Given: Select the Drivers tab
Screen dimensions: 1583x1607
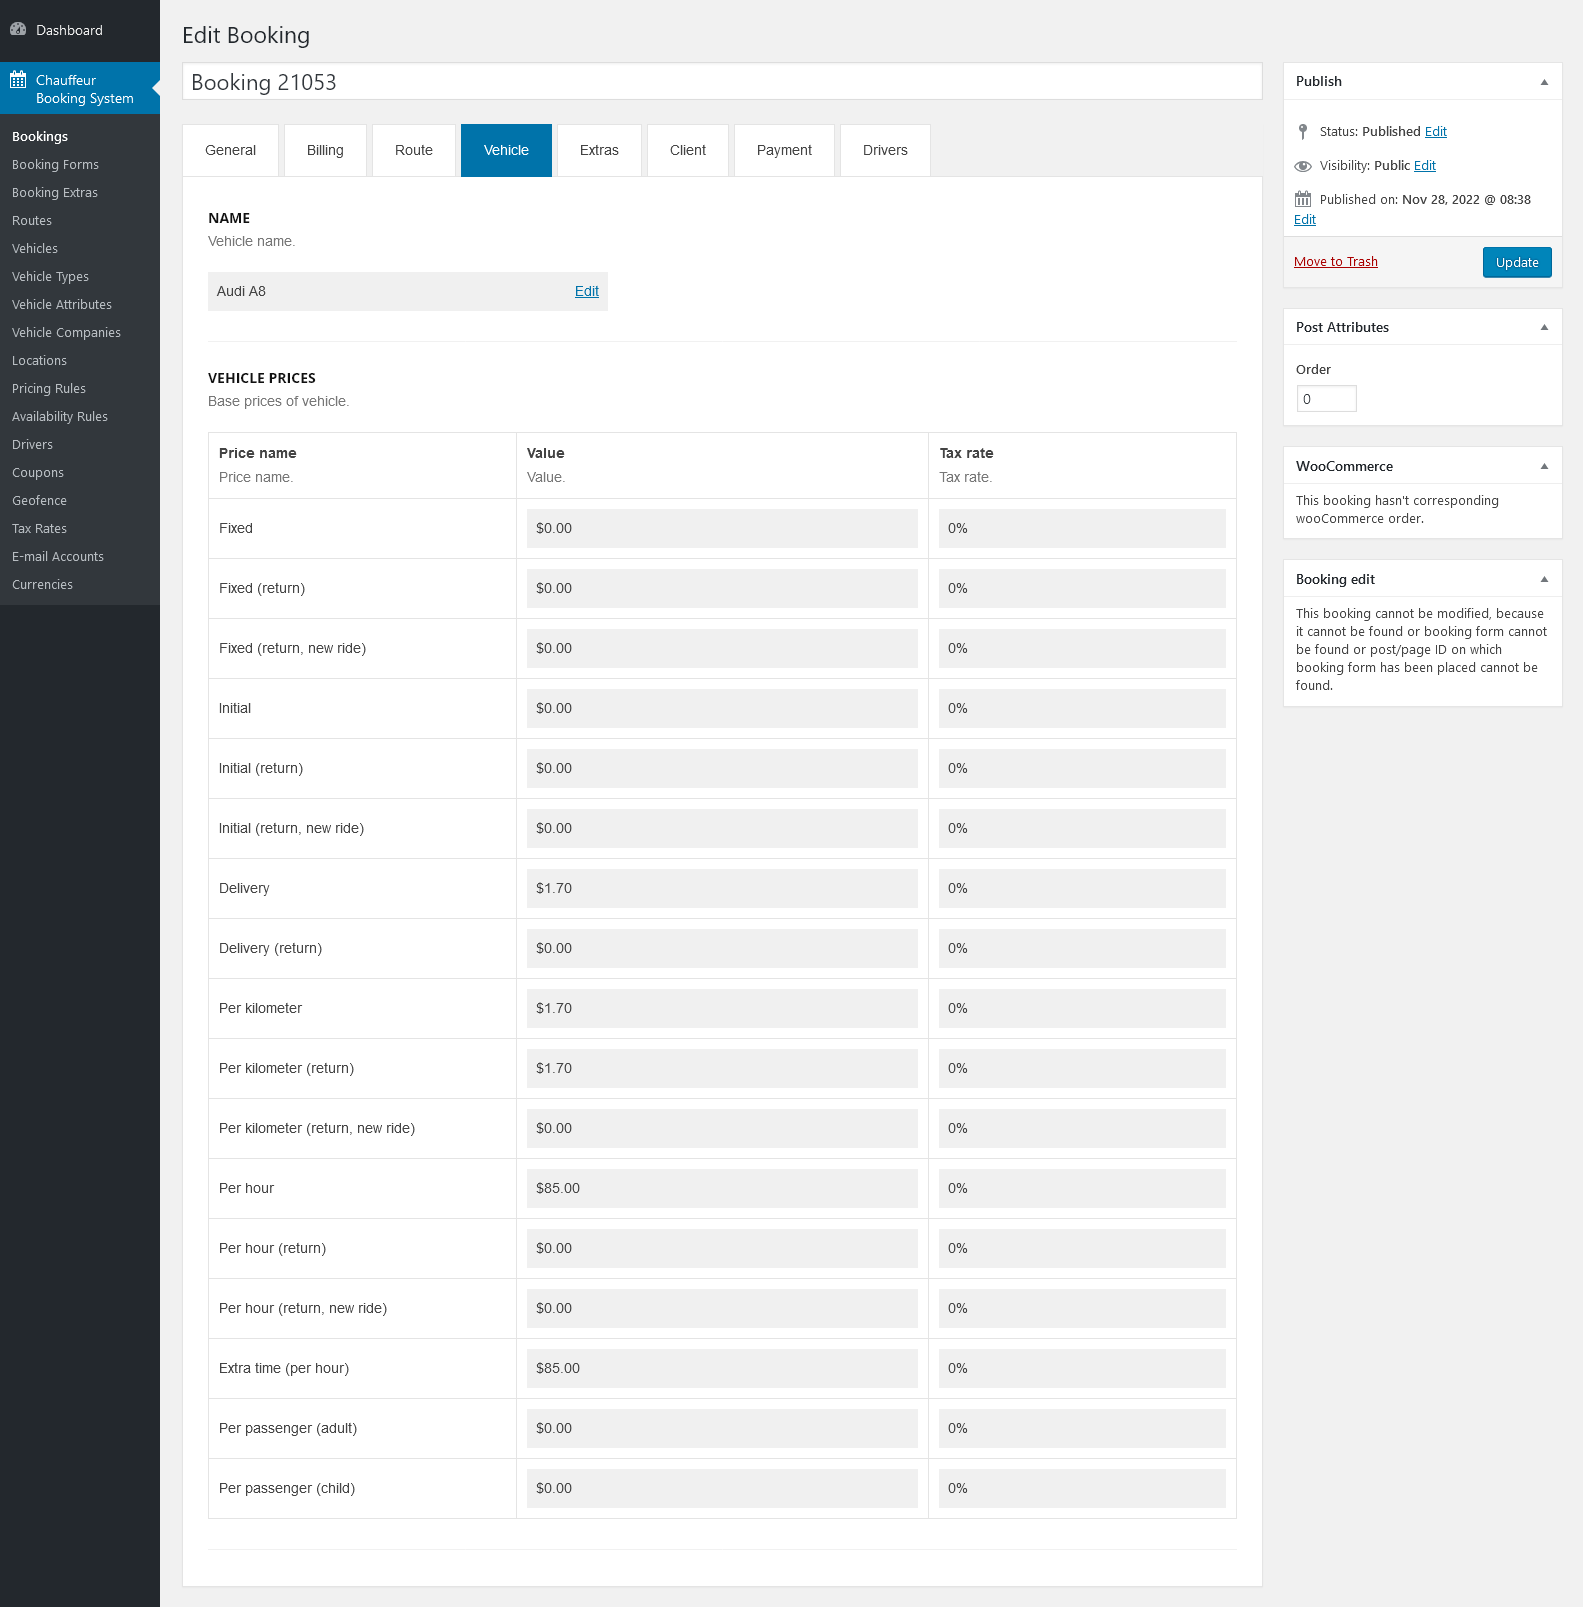Looking at the screenshot, I should pos(885,150).
